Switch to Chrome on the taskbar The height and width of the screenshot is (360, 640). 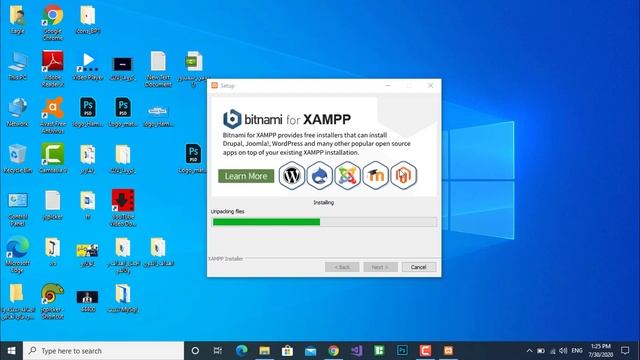(x=333, y=351)
